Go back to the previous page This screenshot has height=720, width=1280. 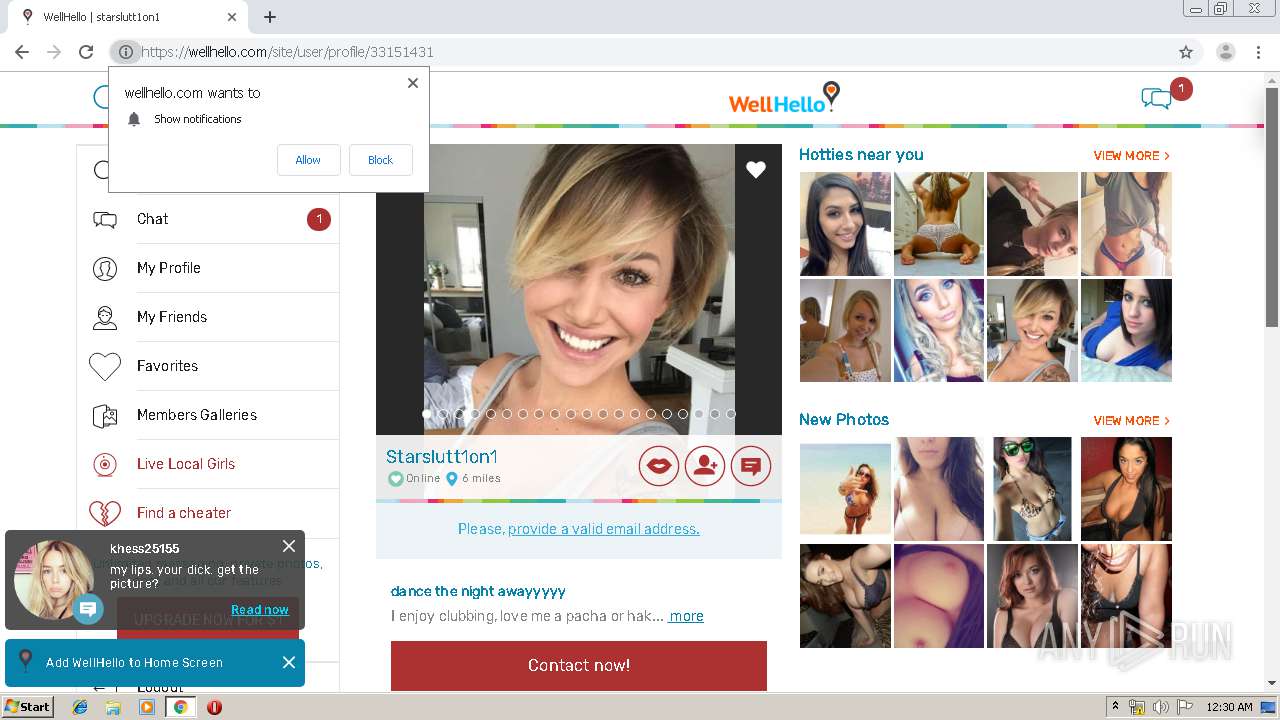click(22, 52)
